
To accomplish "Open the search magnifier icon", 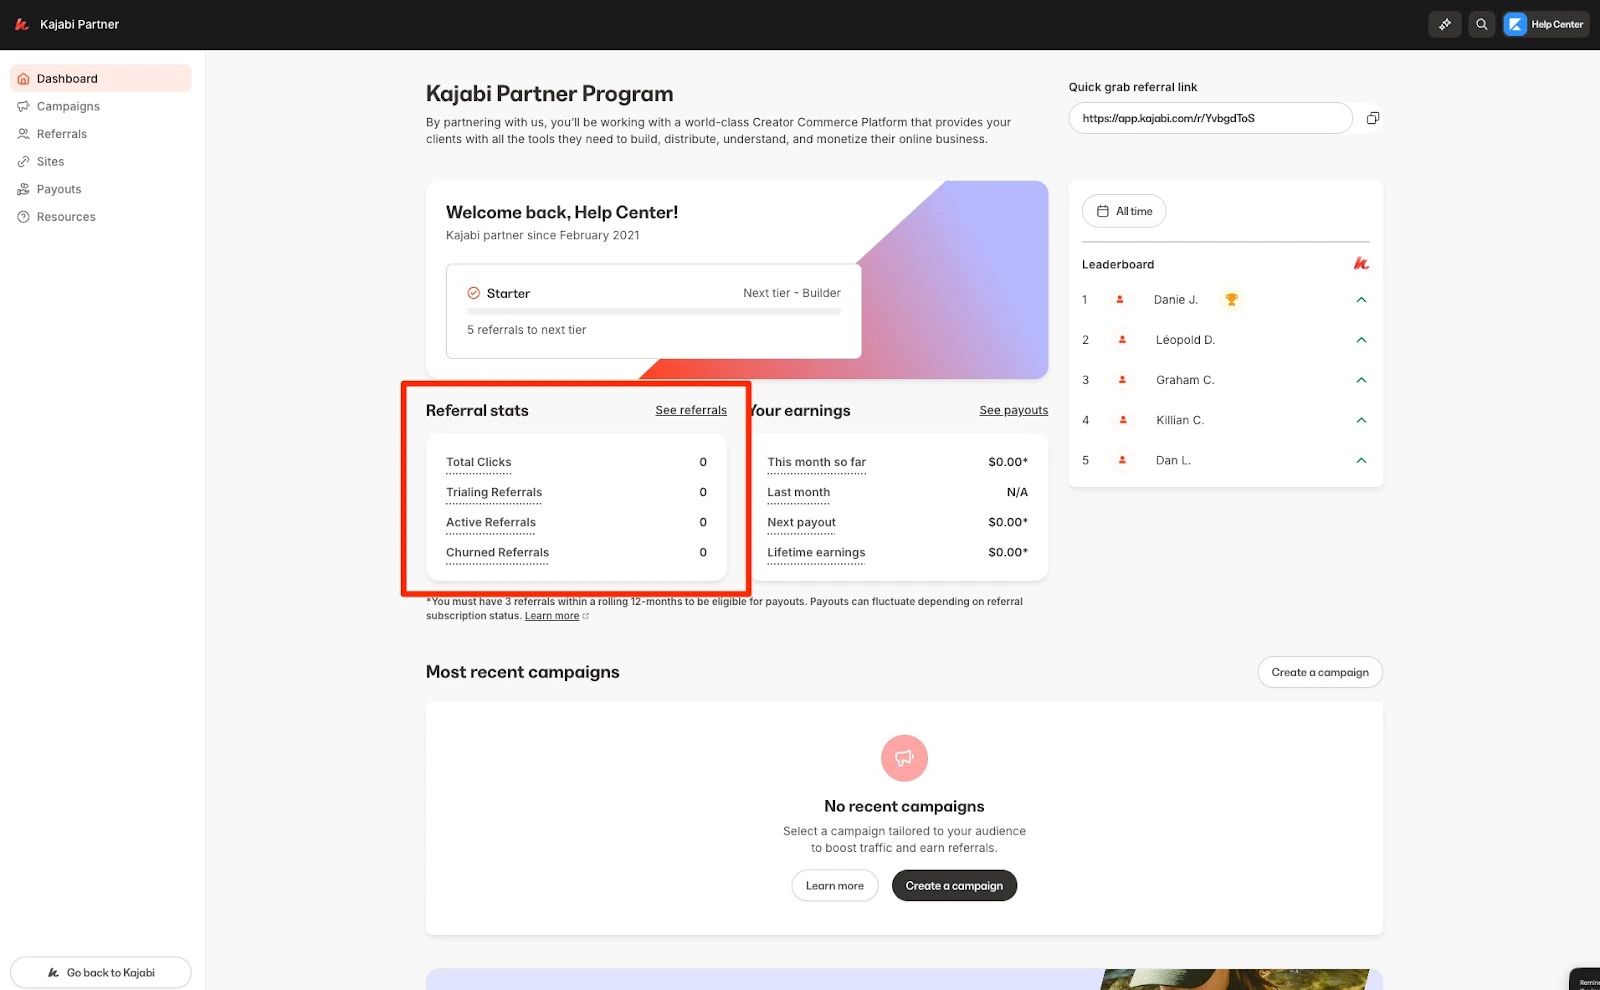I will tap(1482, 24).
